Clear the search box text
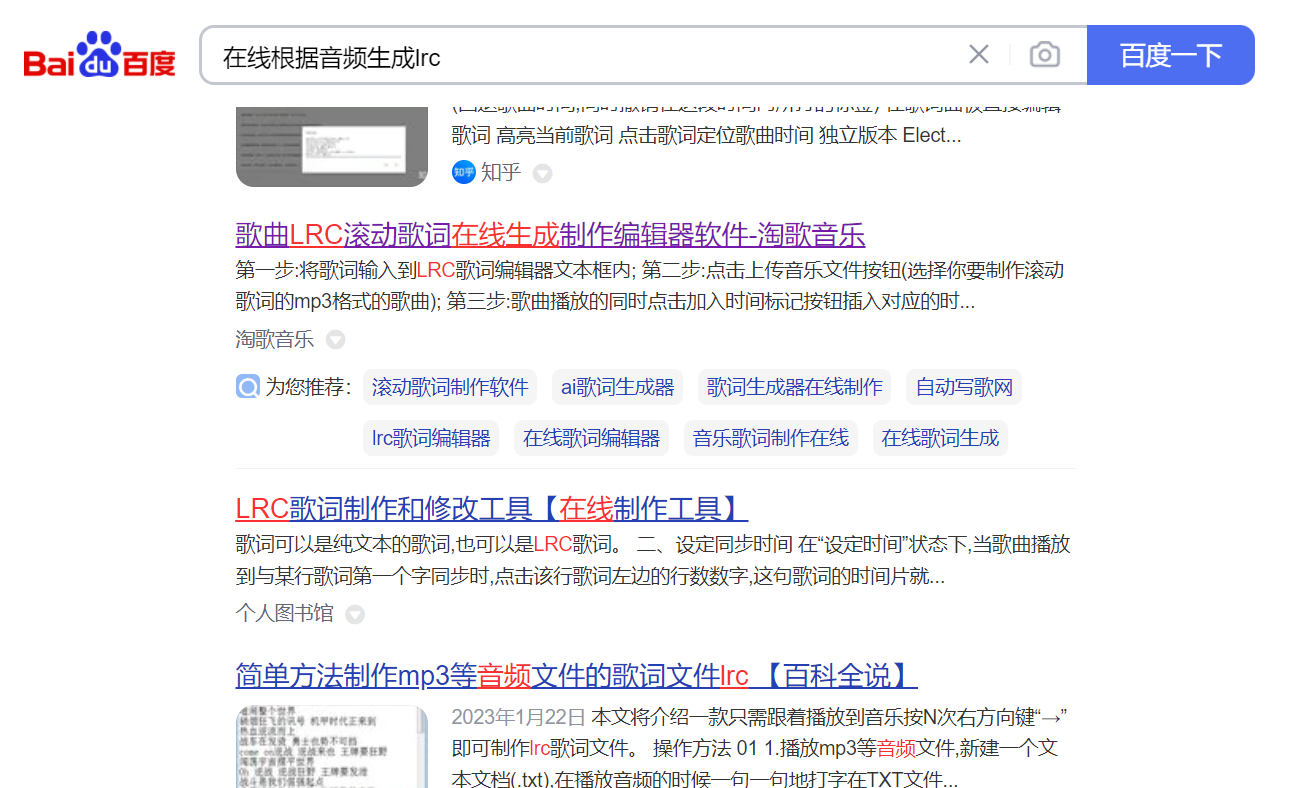The width and height of the screenshot is (1308, 788). 978,55
